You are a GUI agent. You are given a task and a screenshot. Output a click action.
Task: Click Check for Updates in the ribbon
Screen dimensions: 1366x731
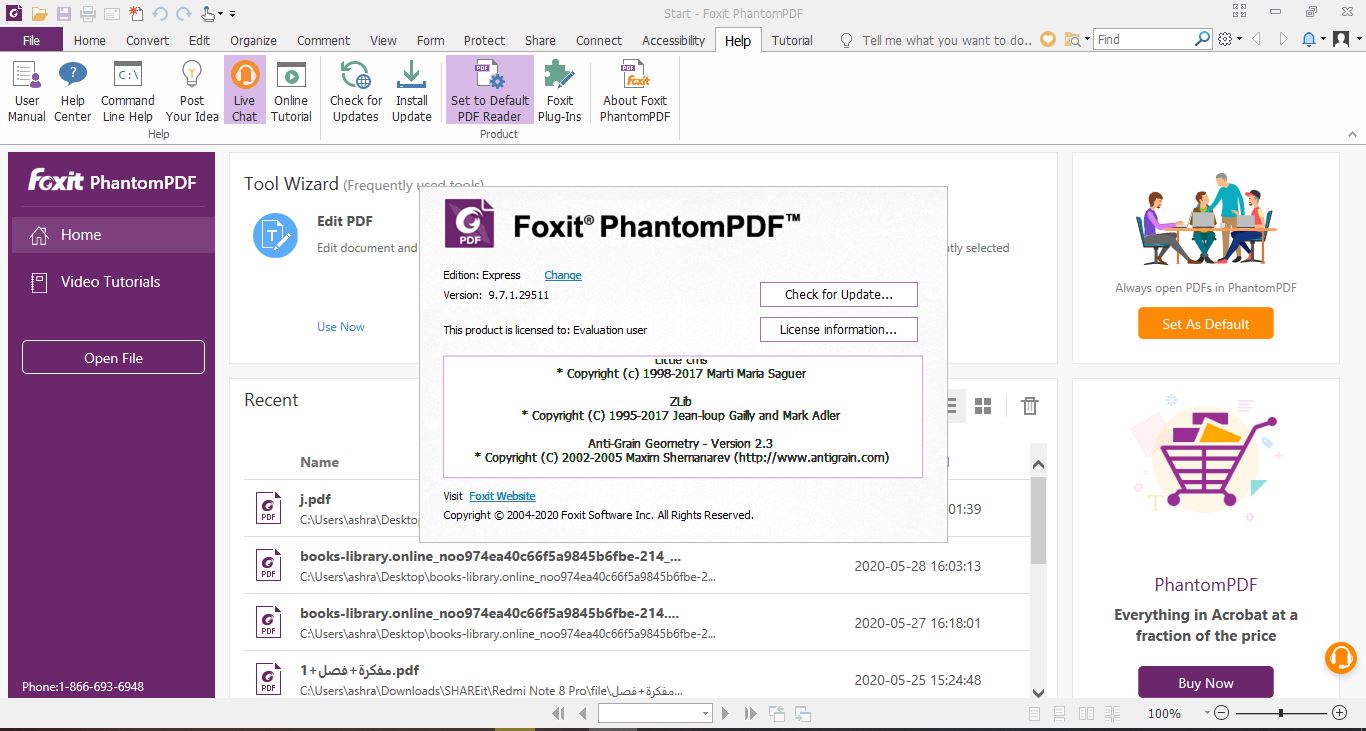click(x=356, y=90)
